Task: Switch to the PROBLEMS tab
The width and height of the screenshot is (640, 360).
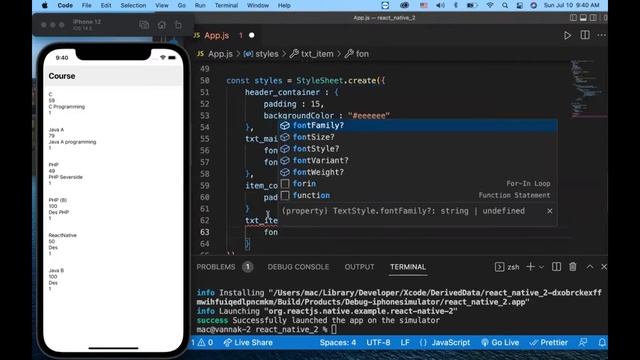Action: (x=216, y=267)
